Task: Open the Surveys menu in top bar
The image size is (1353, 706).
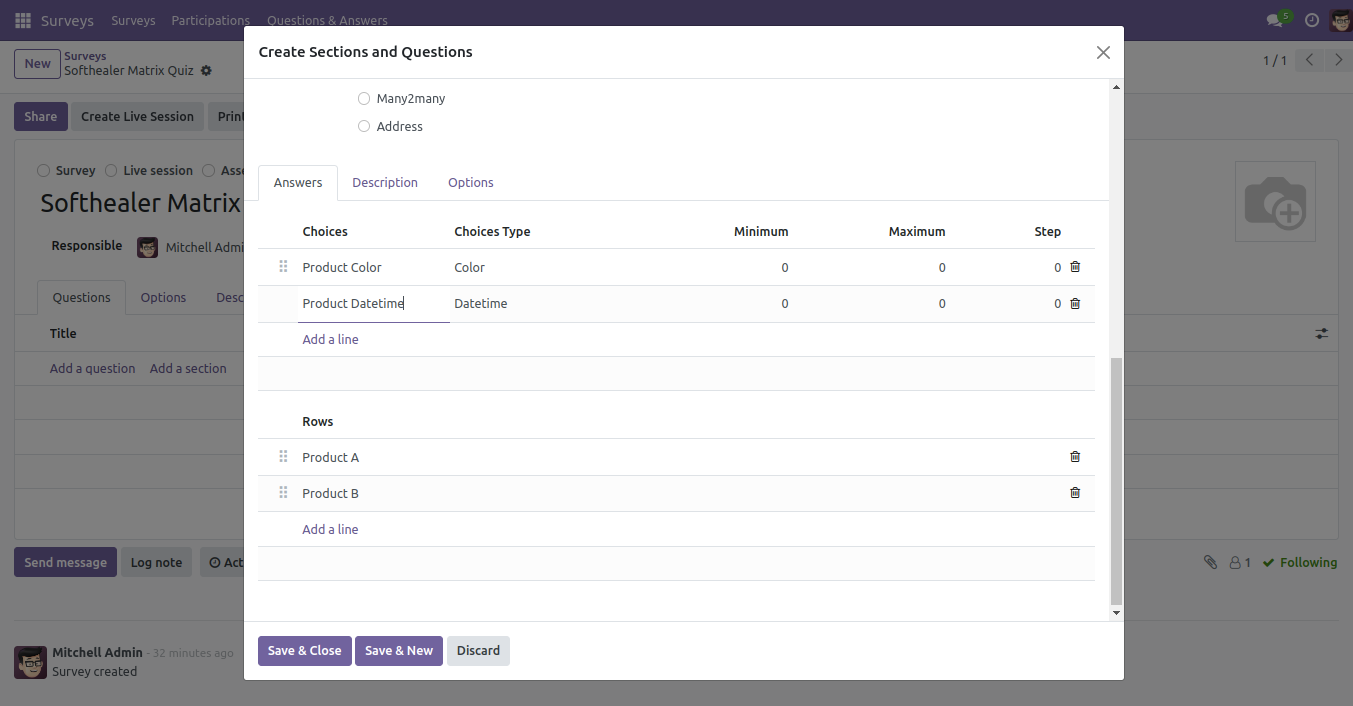Action: click(133, 20)
